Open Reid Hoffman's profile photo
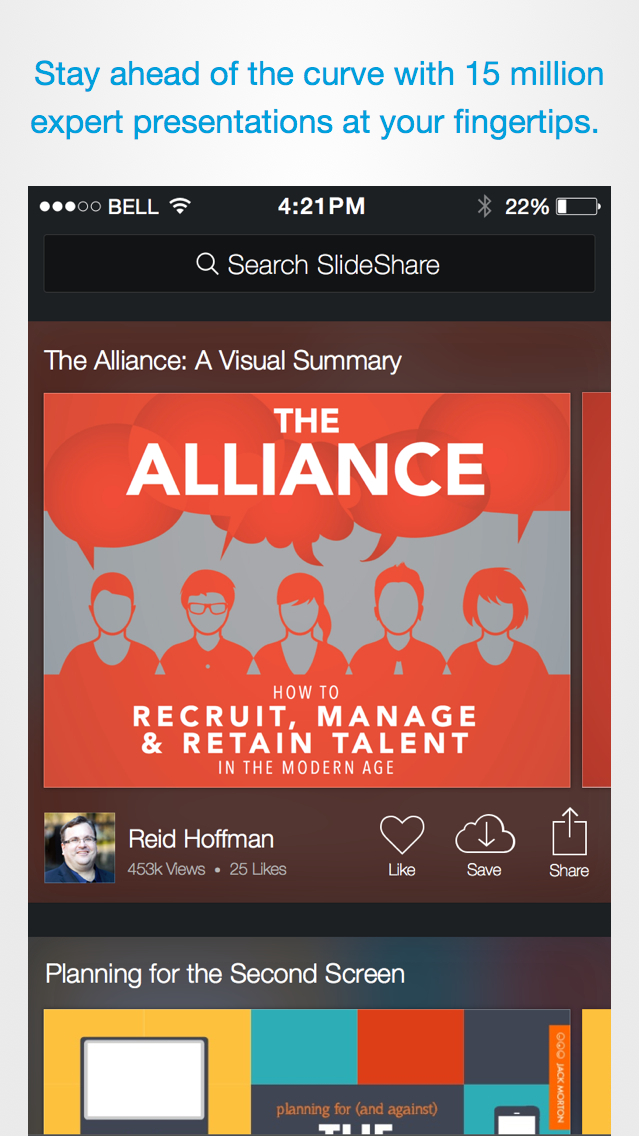Screen dimensions: 640x1136 click(79, 845)
